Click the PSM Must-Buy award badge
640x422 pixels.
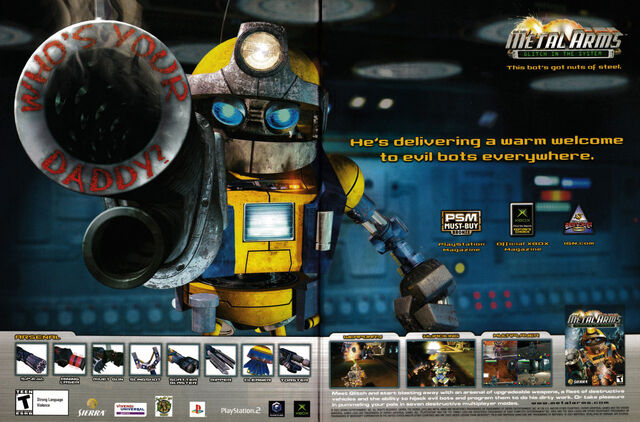[x=461, y=222]
